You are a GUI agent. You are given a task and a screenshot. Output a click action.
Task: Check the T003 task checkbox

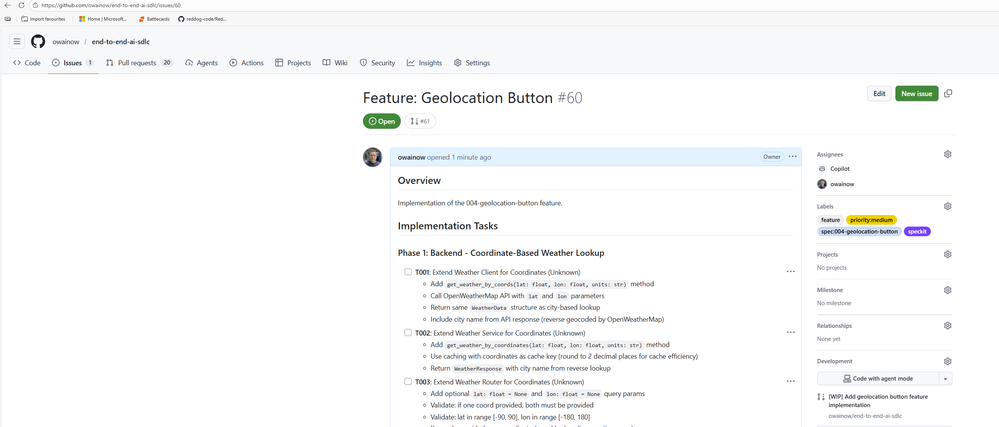408,382
